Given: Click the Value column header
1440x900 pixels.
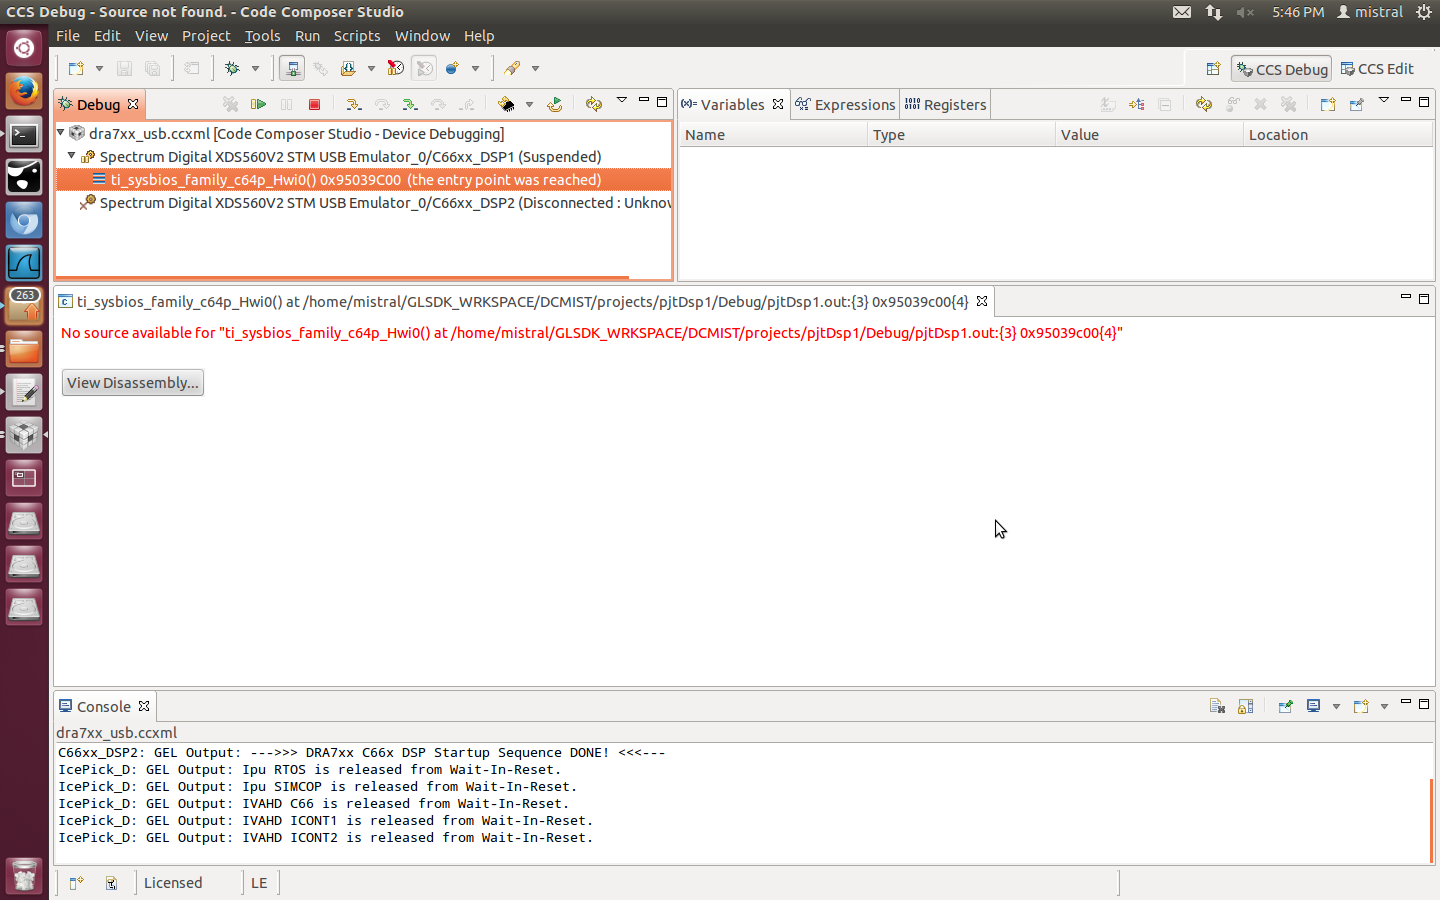Looking at the screenshot, I should coord(1149,135).
